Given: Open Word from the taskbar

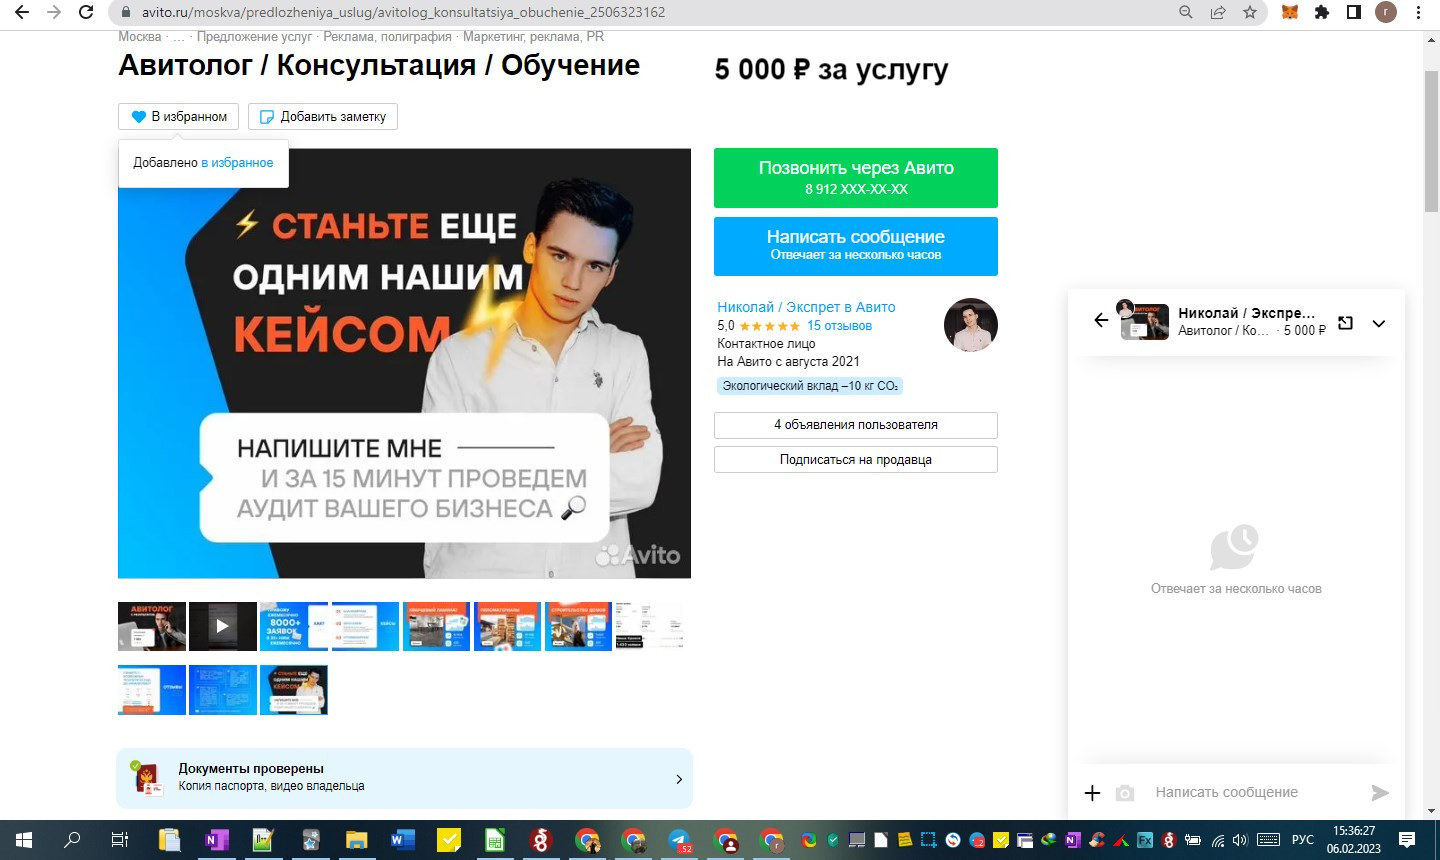Looking at the screenshot, I should (x=403, y=840).
